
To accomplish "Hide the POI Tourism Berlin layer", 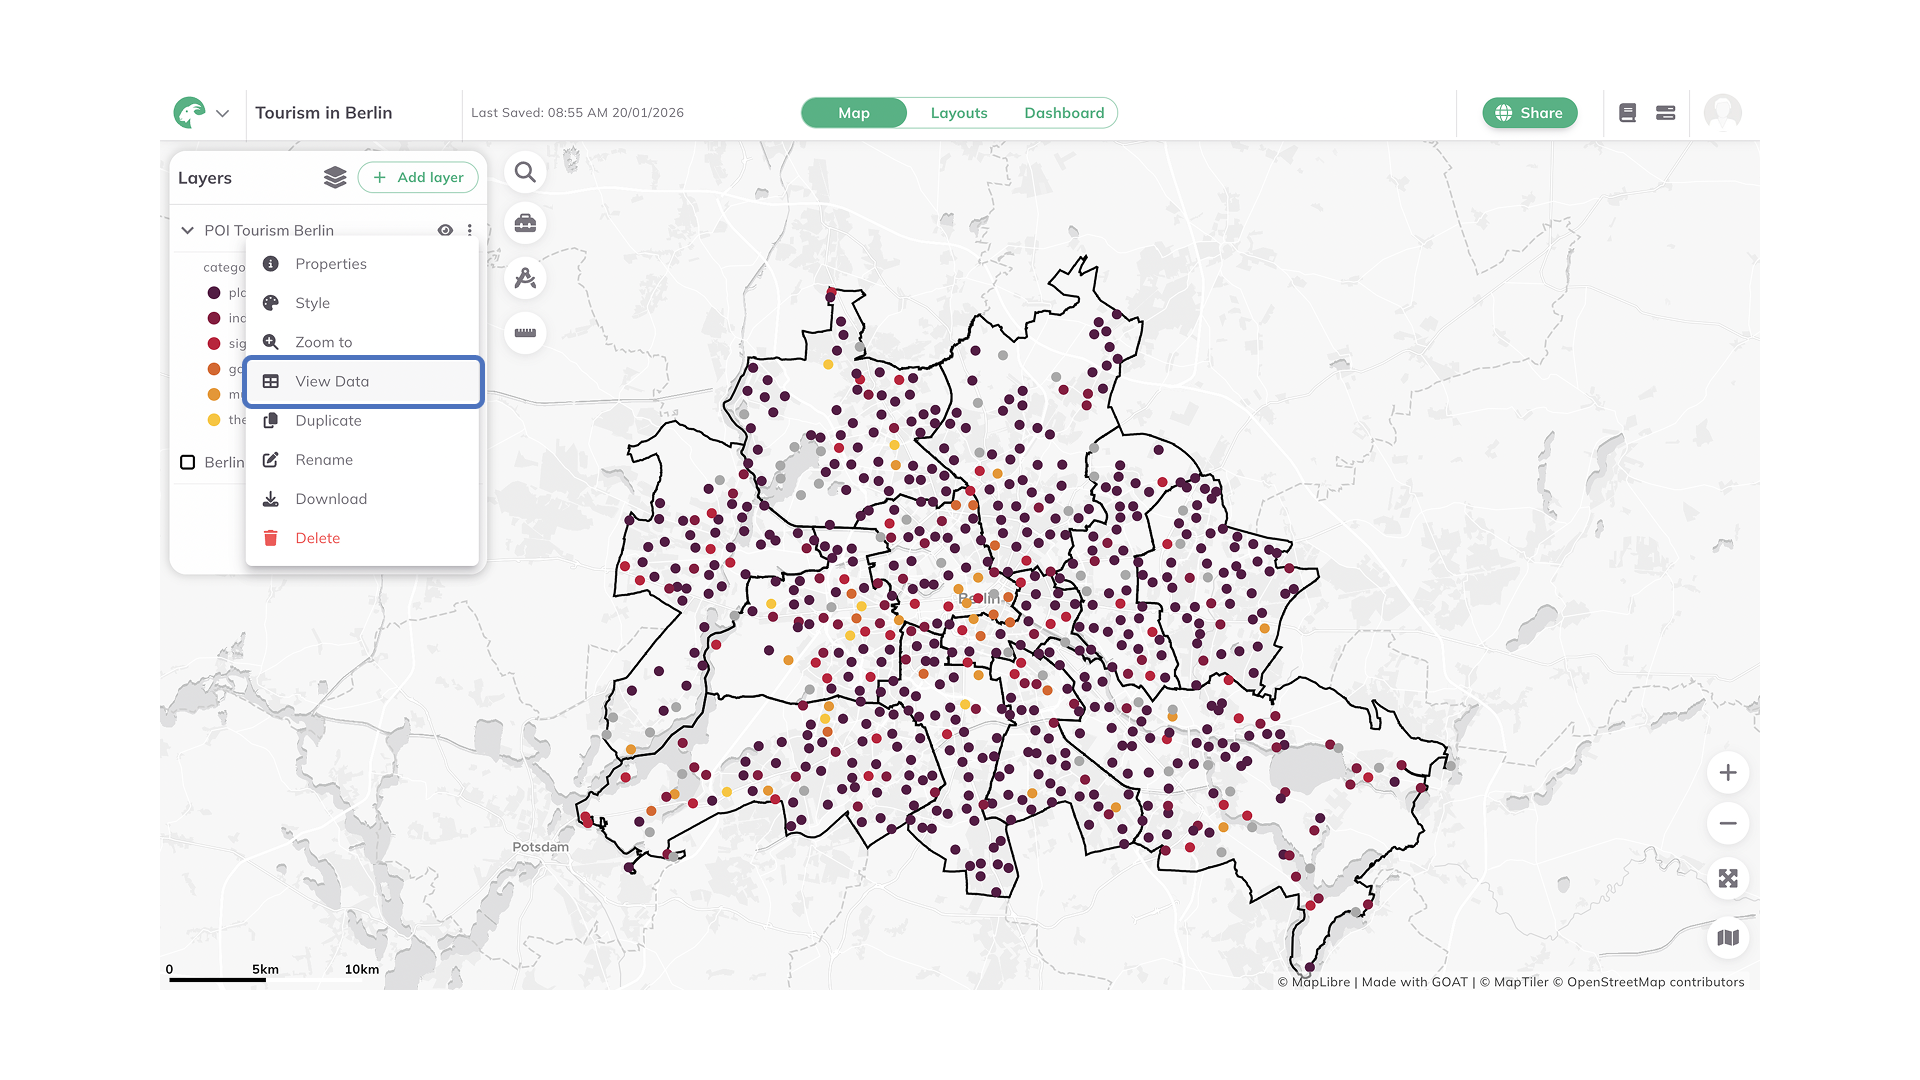I will point(445,230).
